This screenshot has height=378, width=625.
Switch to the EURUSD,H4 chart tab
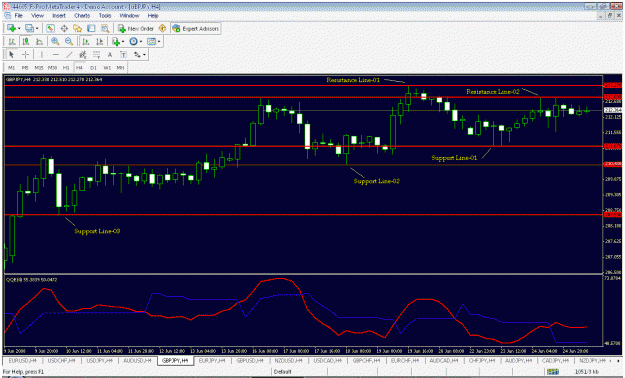pos(22,360)
